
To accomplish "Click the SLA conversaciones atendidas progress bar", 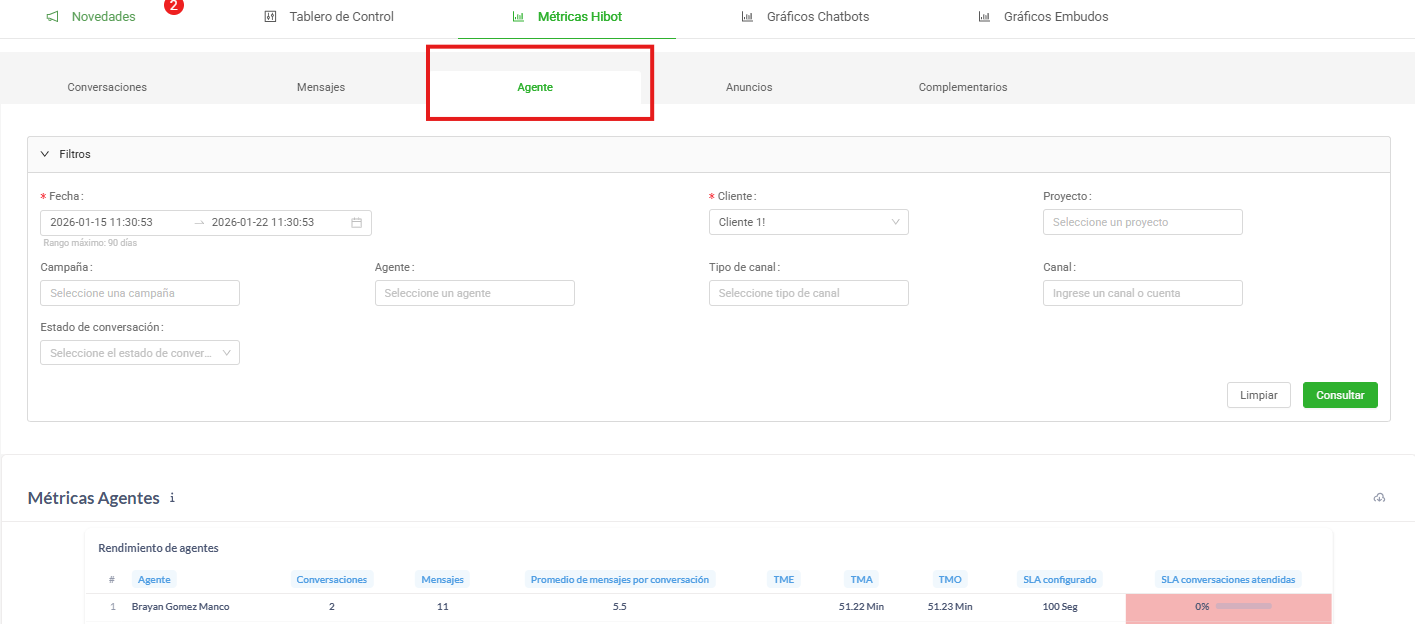I will coord(1243,606).
